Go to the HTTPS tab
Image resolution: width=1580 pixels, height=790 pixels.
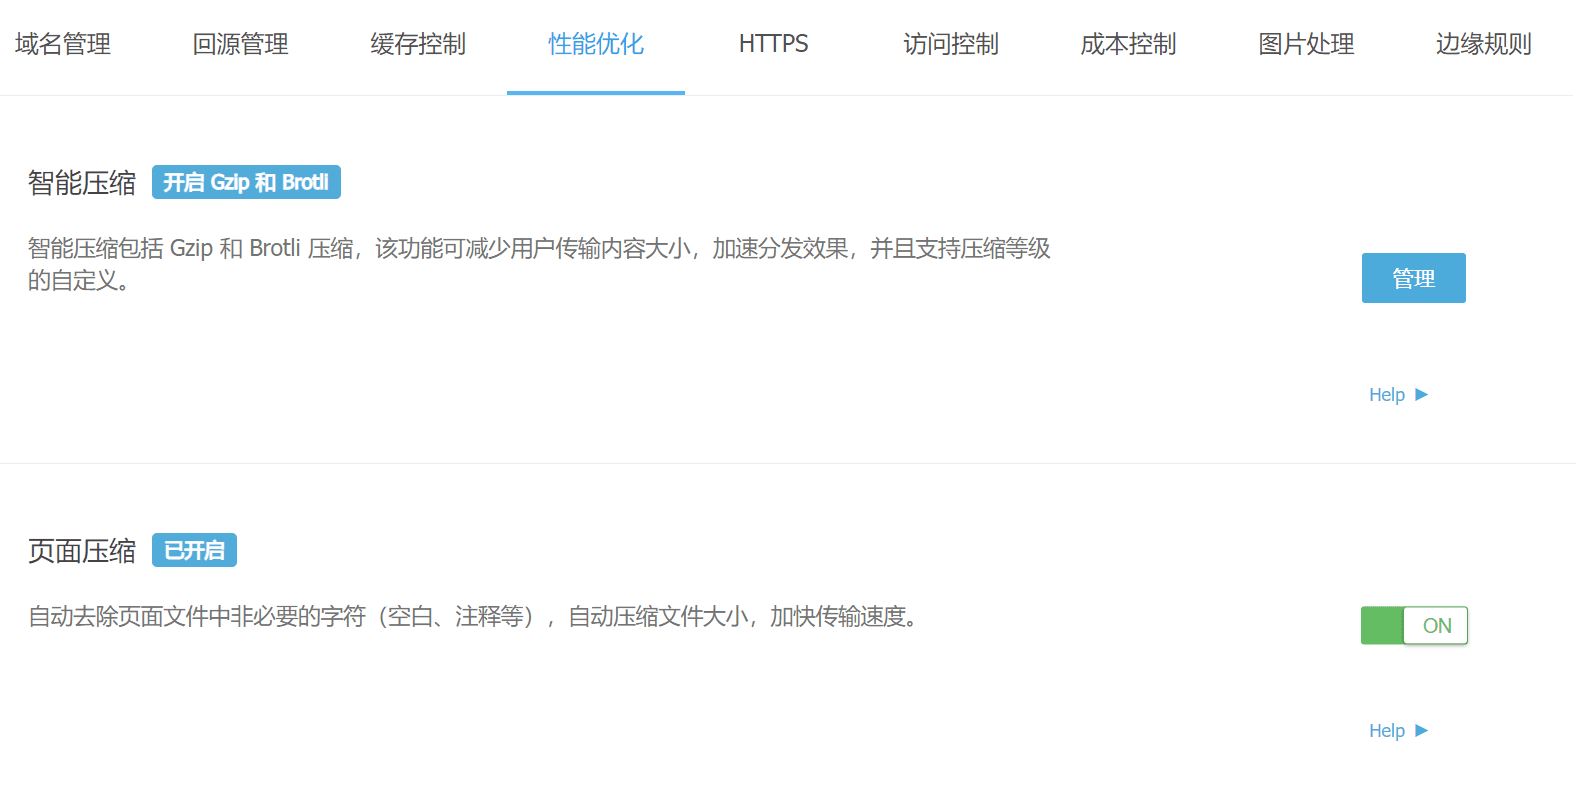pos(773,44)
